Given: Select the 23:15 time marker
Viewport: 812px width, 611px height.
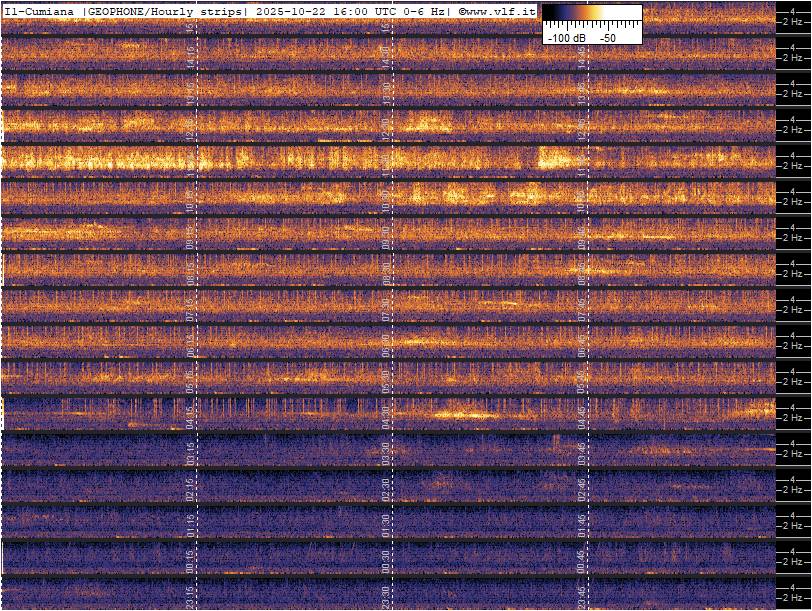Looking at the screenshot, I should pyautogui.click(x=192, y=593).
